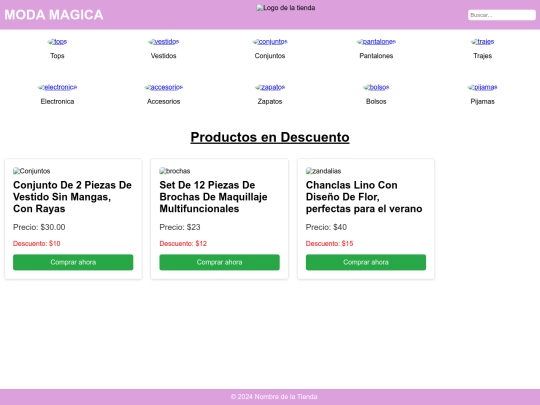Click the 2024 Nombre de la Tienda footer
This screenshot has width=540, height=405.
click(274, 397)
